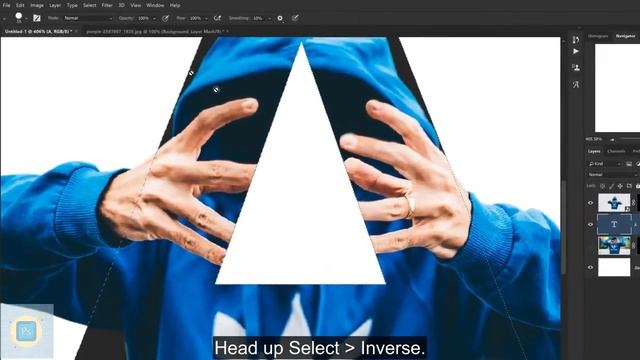The width and height of the screenshot is (640, 360).
Task: Open the Image menu
Action: pos(37,5)
